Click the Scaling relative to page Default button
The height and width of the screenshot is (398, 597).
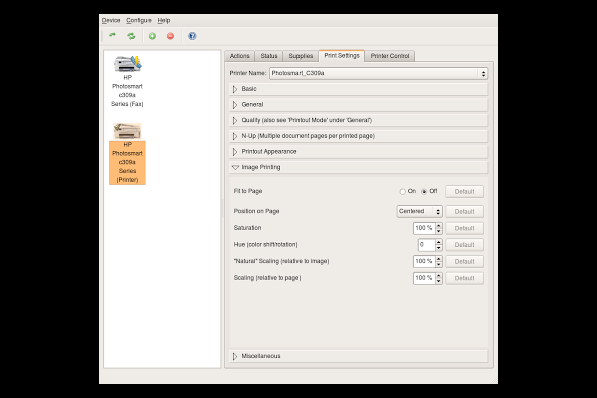[x=465, y=278]
